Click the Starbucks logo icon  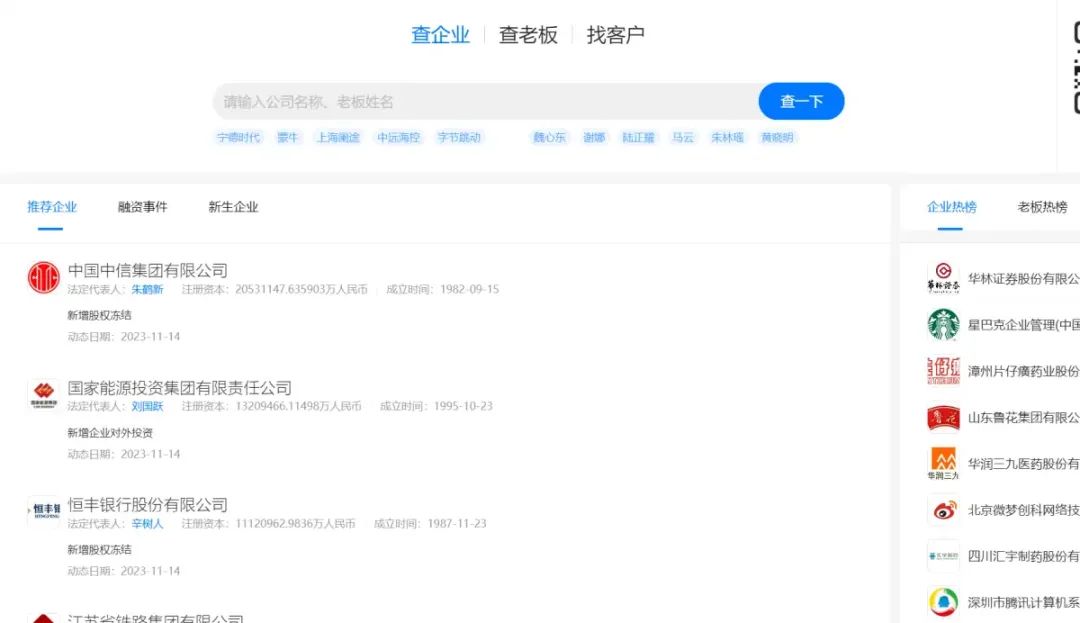click(x=943, y=324)
